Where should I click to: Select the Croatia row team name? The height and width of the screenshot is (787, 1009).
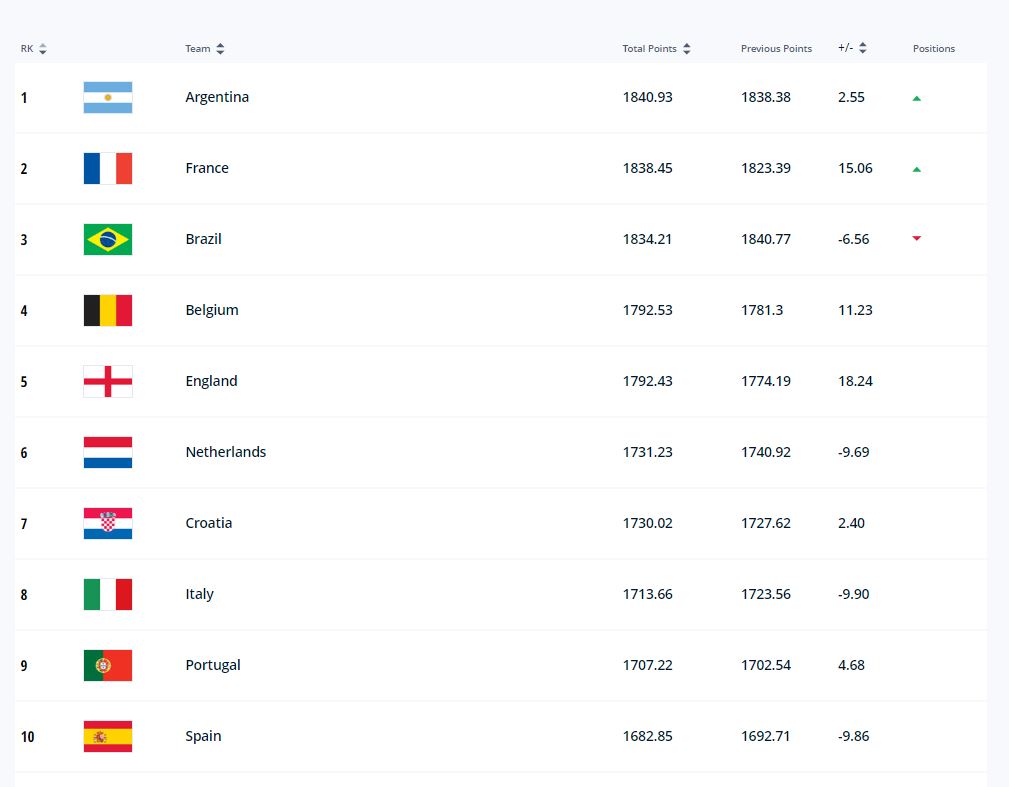coord(208,523)
